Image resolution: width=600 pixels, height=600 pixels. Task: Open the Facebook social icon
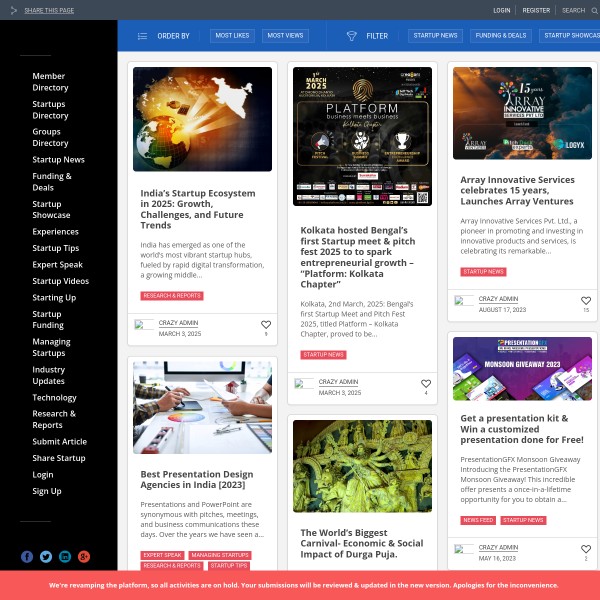[27, 556]
